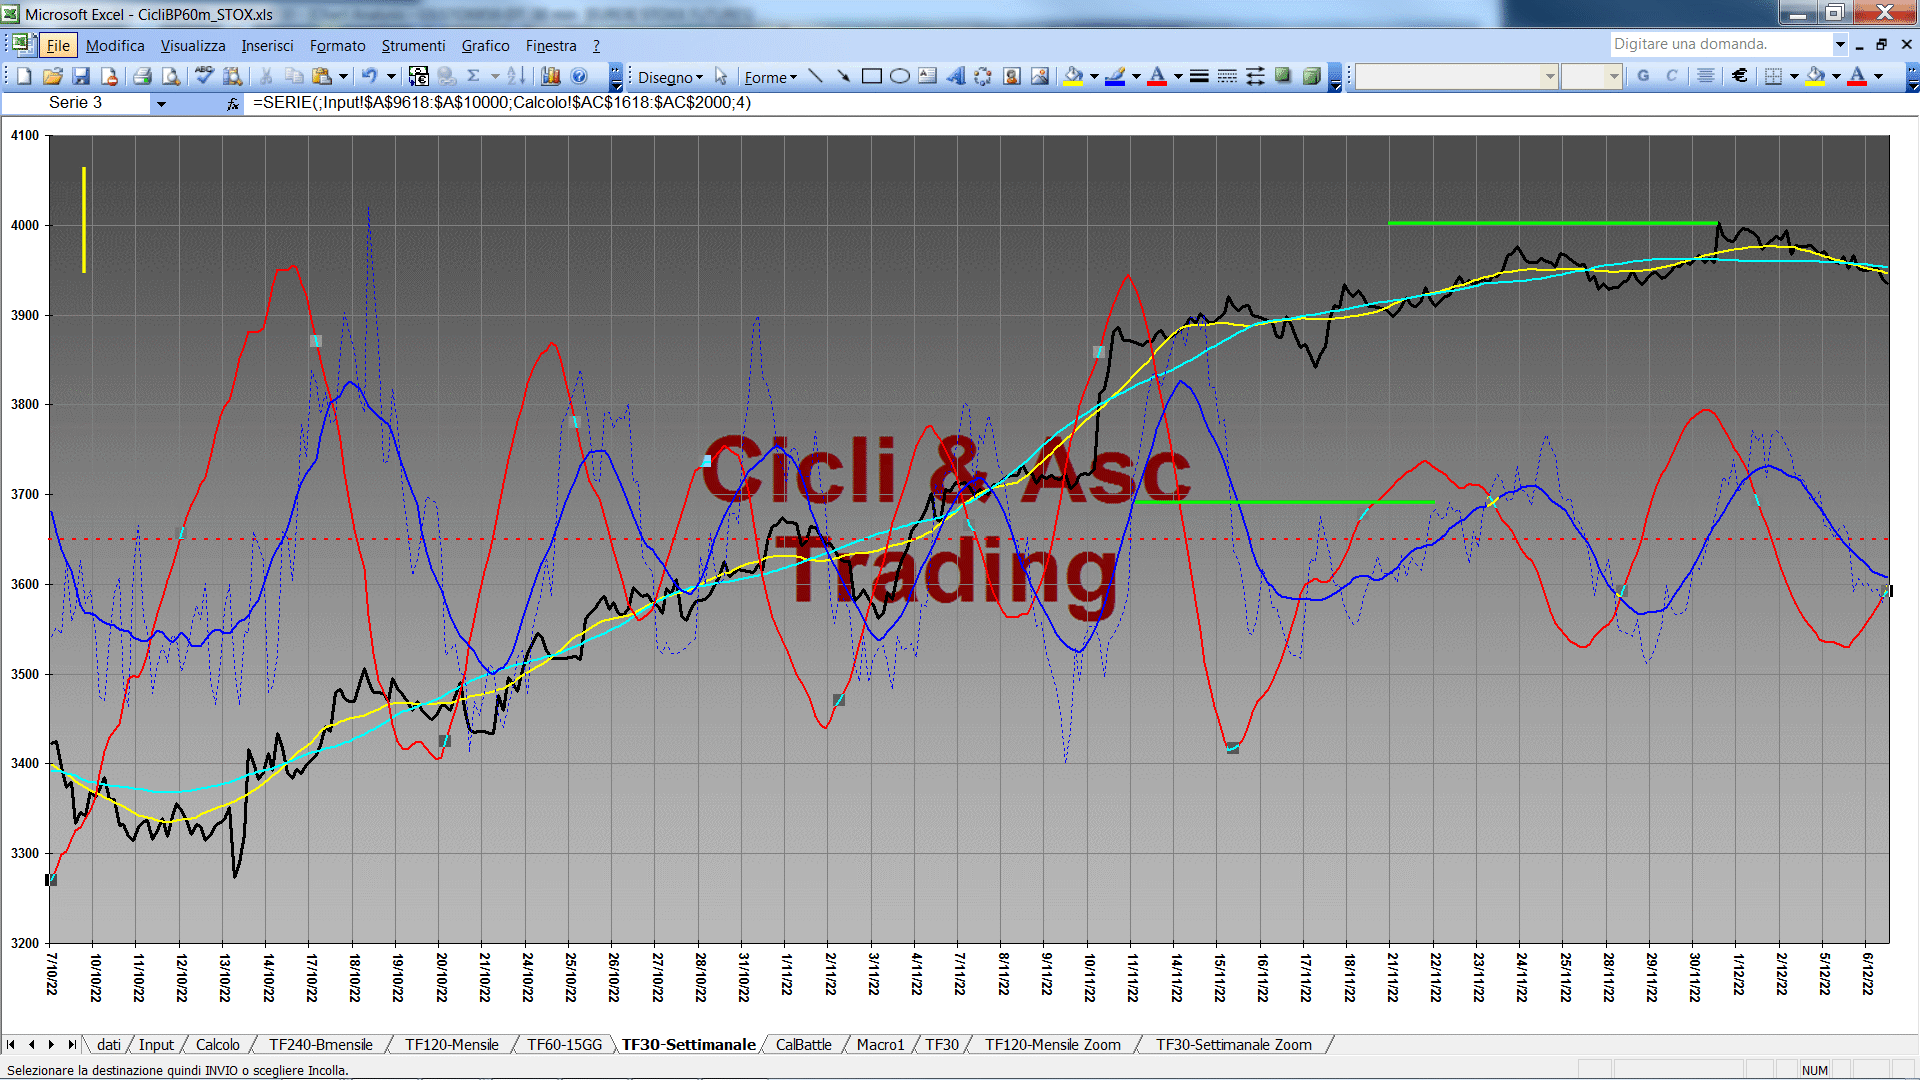Open arrow style options icon
Screen dimensions: 1920x1080
(x=1255, y=76)
